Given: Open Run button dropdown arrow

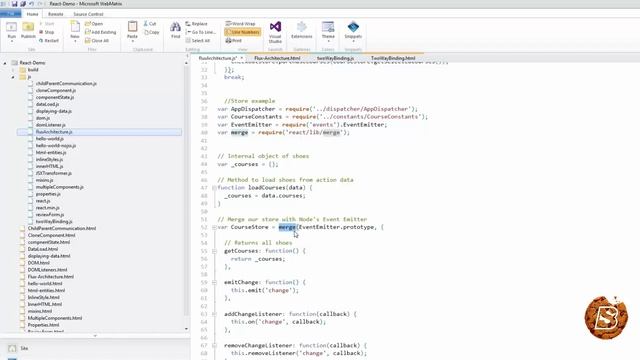Looking at the screenshot, I should pos(11,42).
